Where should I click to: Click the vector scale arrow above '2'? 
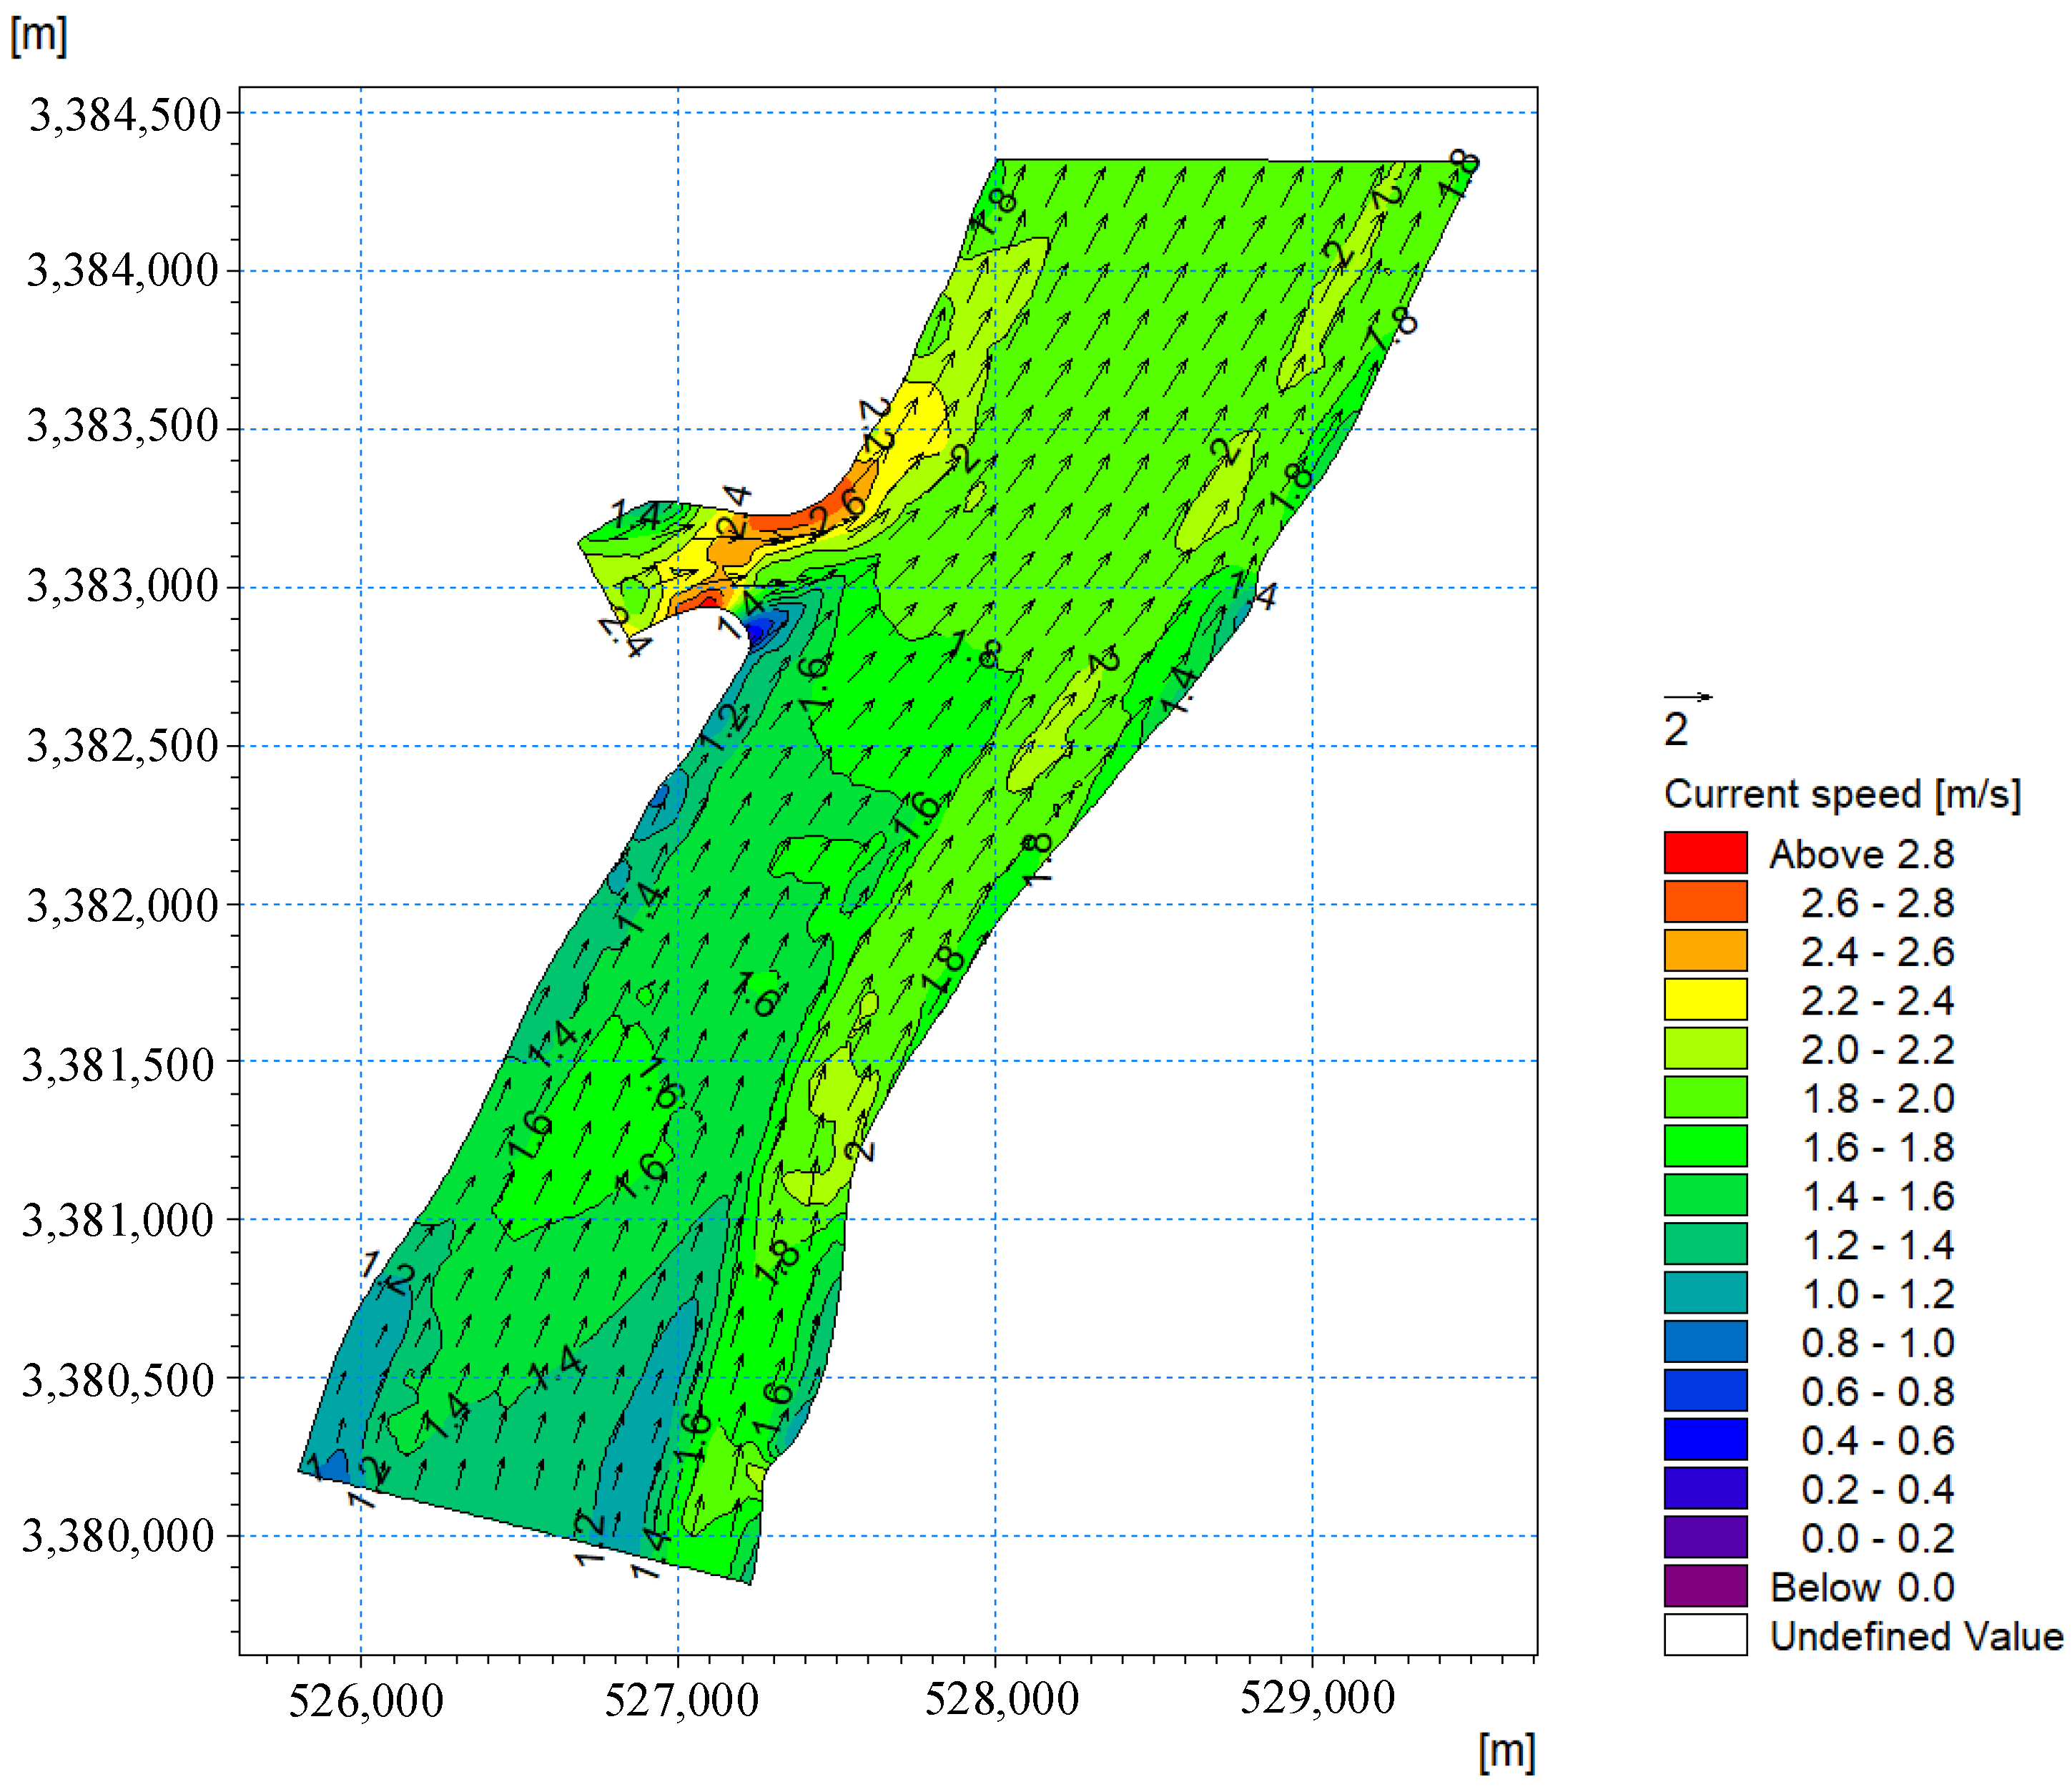click(1687, 697)
